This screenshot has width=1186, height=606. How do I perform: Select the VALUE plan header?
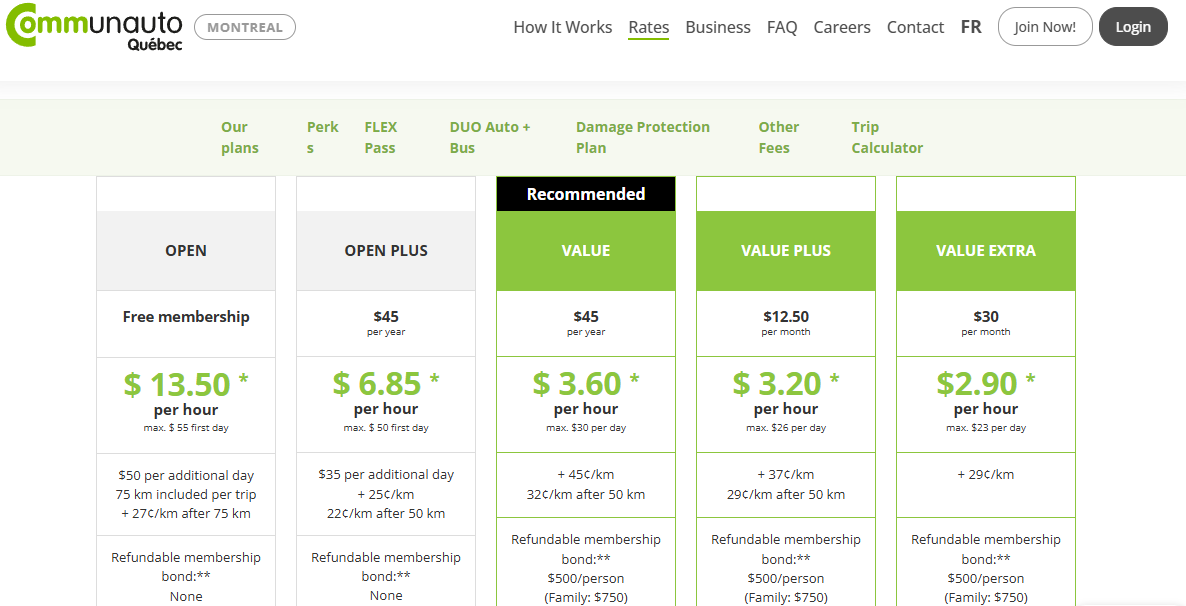click(x=586, y=250)
